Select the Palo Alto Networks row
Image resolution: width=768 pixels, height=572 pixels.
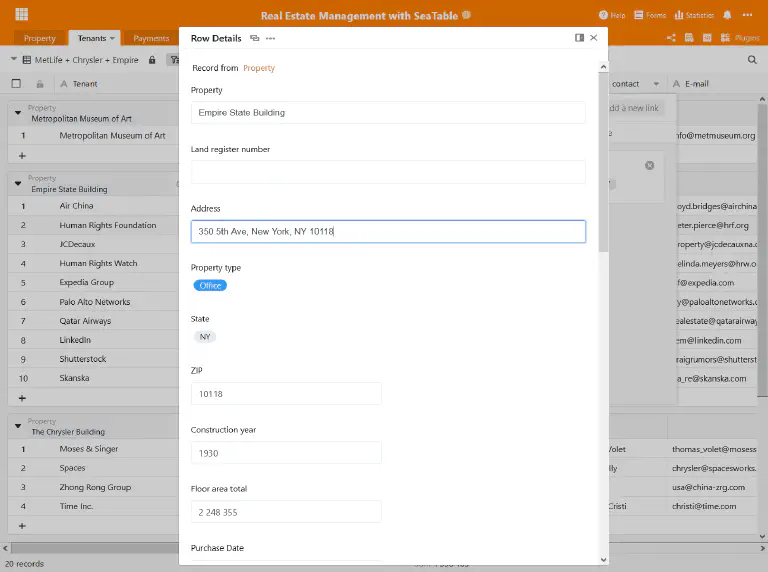pyautogui.click(x=93, y=302)
